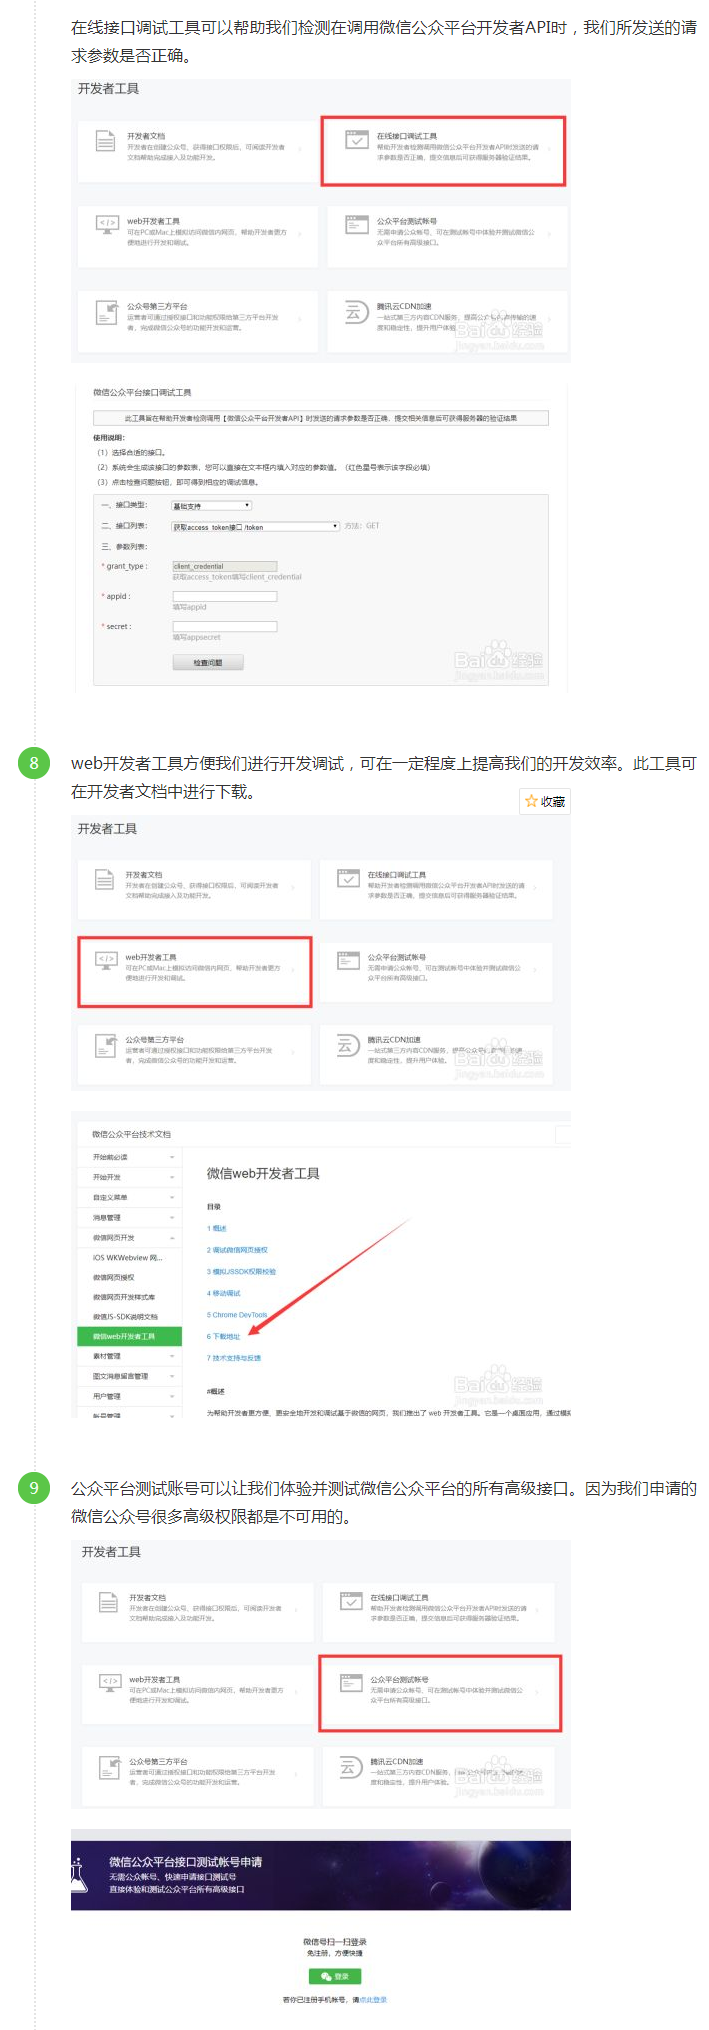Screen dimensions: 709x2030
Task: Click 微信公众平台接口调试工具 page title
Action: [142, 392]
